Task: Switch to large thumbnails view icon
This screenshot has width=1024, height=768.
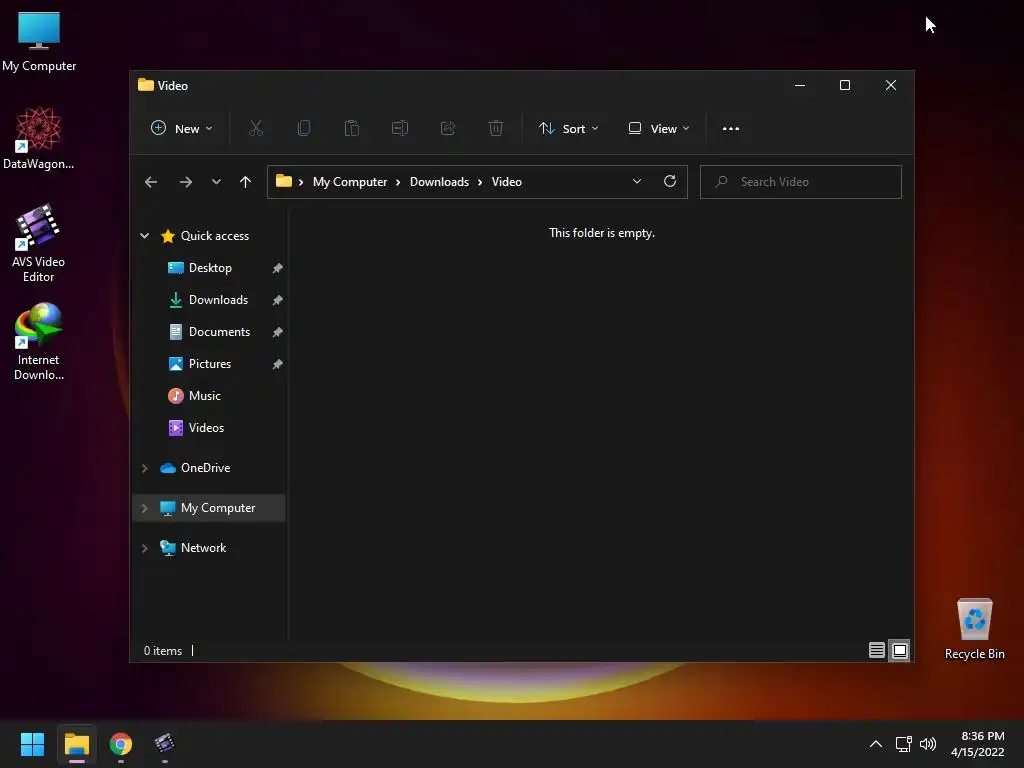Action: coord(900,650)
